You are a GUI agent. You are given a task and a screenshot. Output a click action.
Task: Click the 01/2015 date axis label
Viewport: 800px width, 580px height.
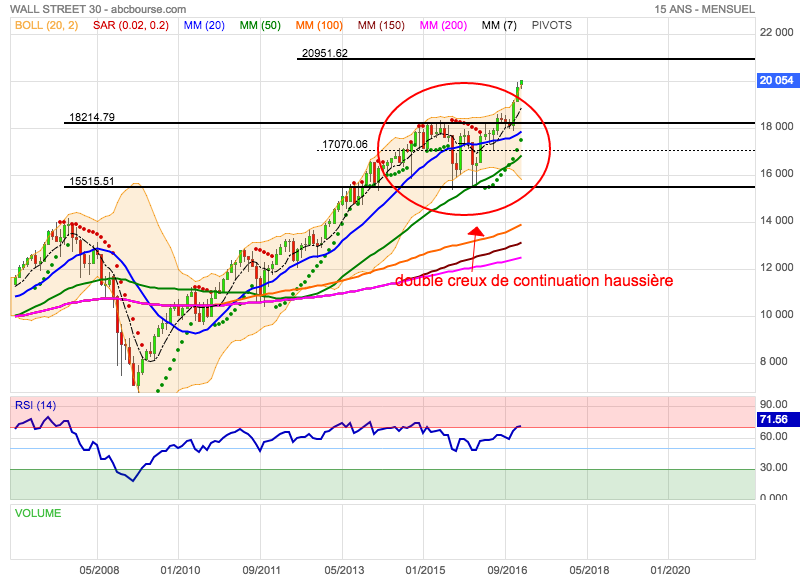(426, 570)
